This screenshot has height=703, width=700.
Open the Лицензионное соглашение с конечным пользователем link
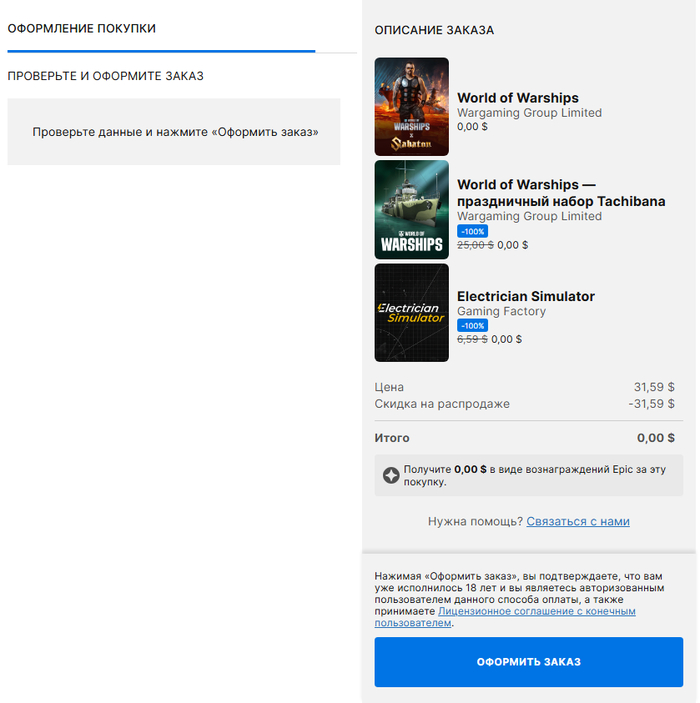click(x=505, y=617)
